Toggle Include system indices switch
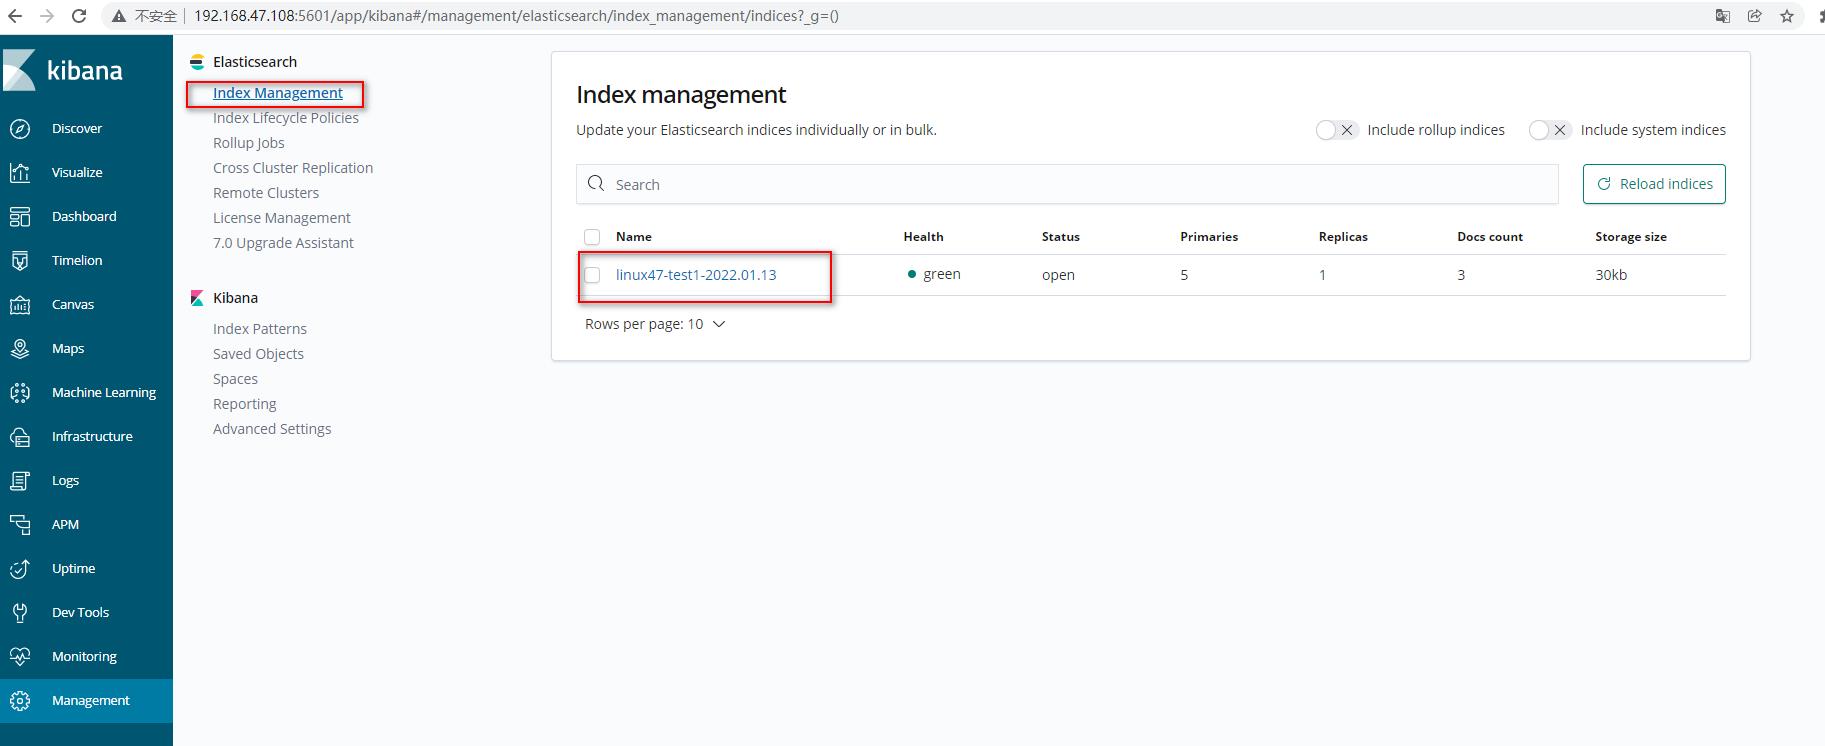The image size is (1825, 746). pyautogui.click(x=1550, y=130)
